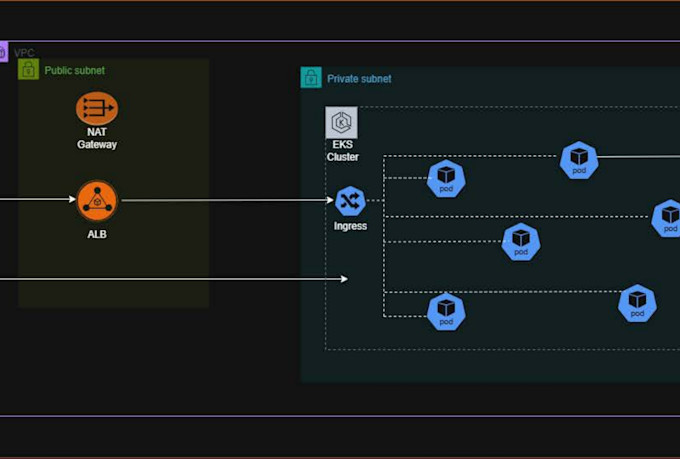680x459 pixels.
Task: Select the Public subnet lock icon
Action: [29, 69]
